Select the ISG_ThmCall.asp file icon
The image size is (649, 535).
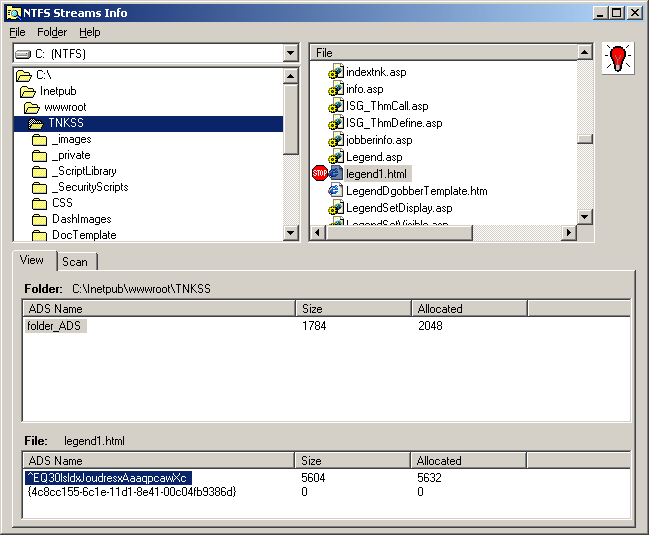tap(336, 106)
